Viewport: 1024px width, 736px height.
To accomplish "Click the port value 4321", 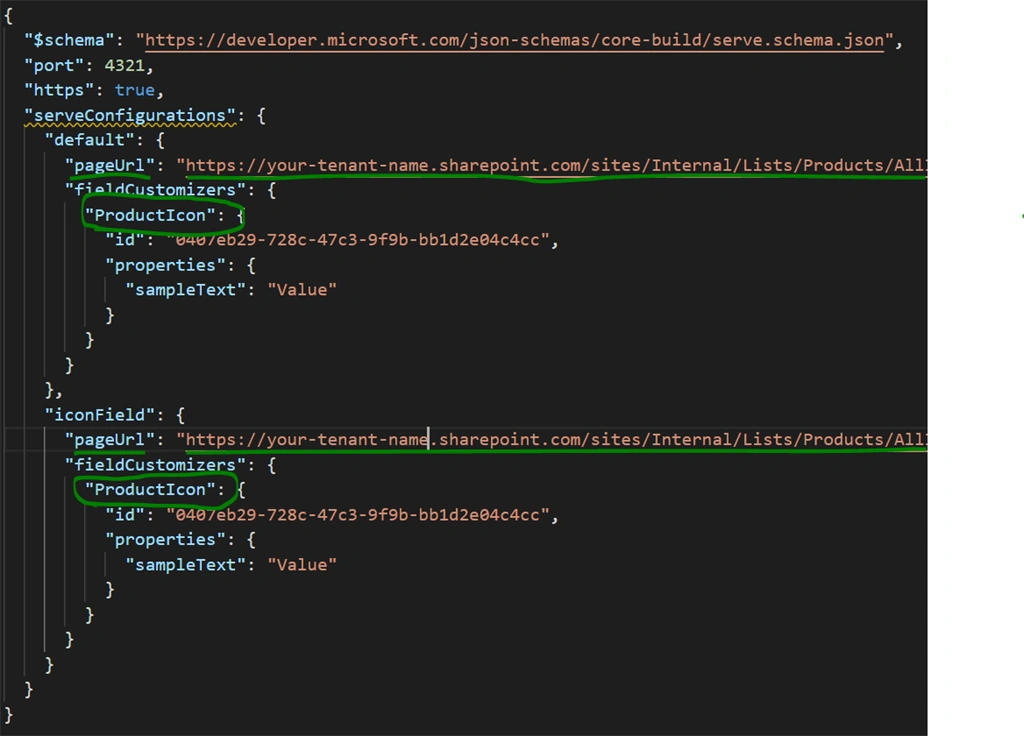I will [x=125, y=66].
